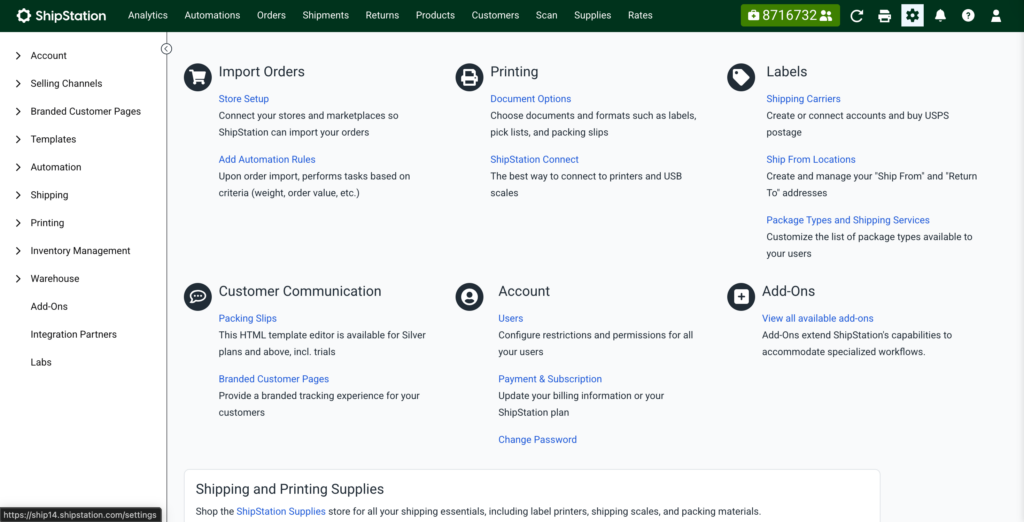Open the Products menu

click(x=435, y=16)
